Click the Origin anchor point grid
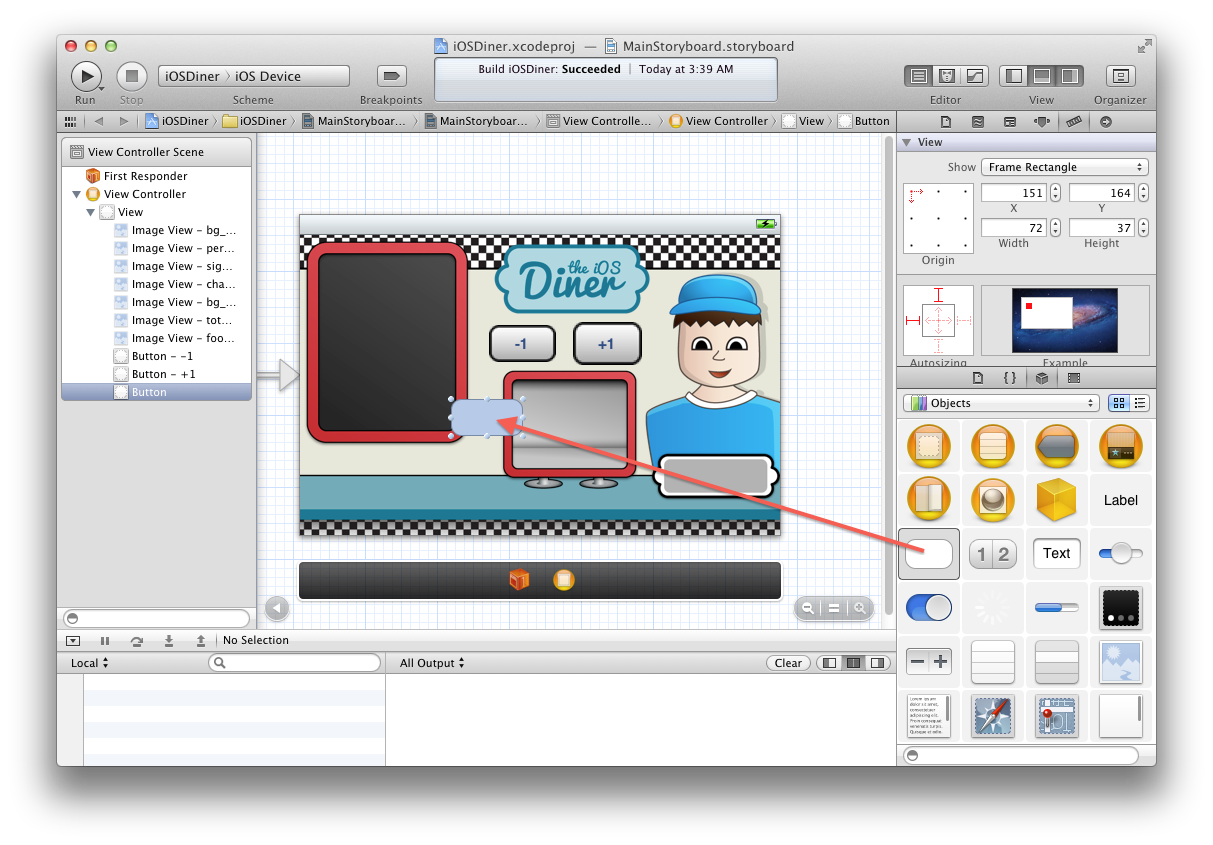 938,218
